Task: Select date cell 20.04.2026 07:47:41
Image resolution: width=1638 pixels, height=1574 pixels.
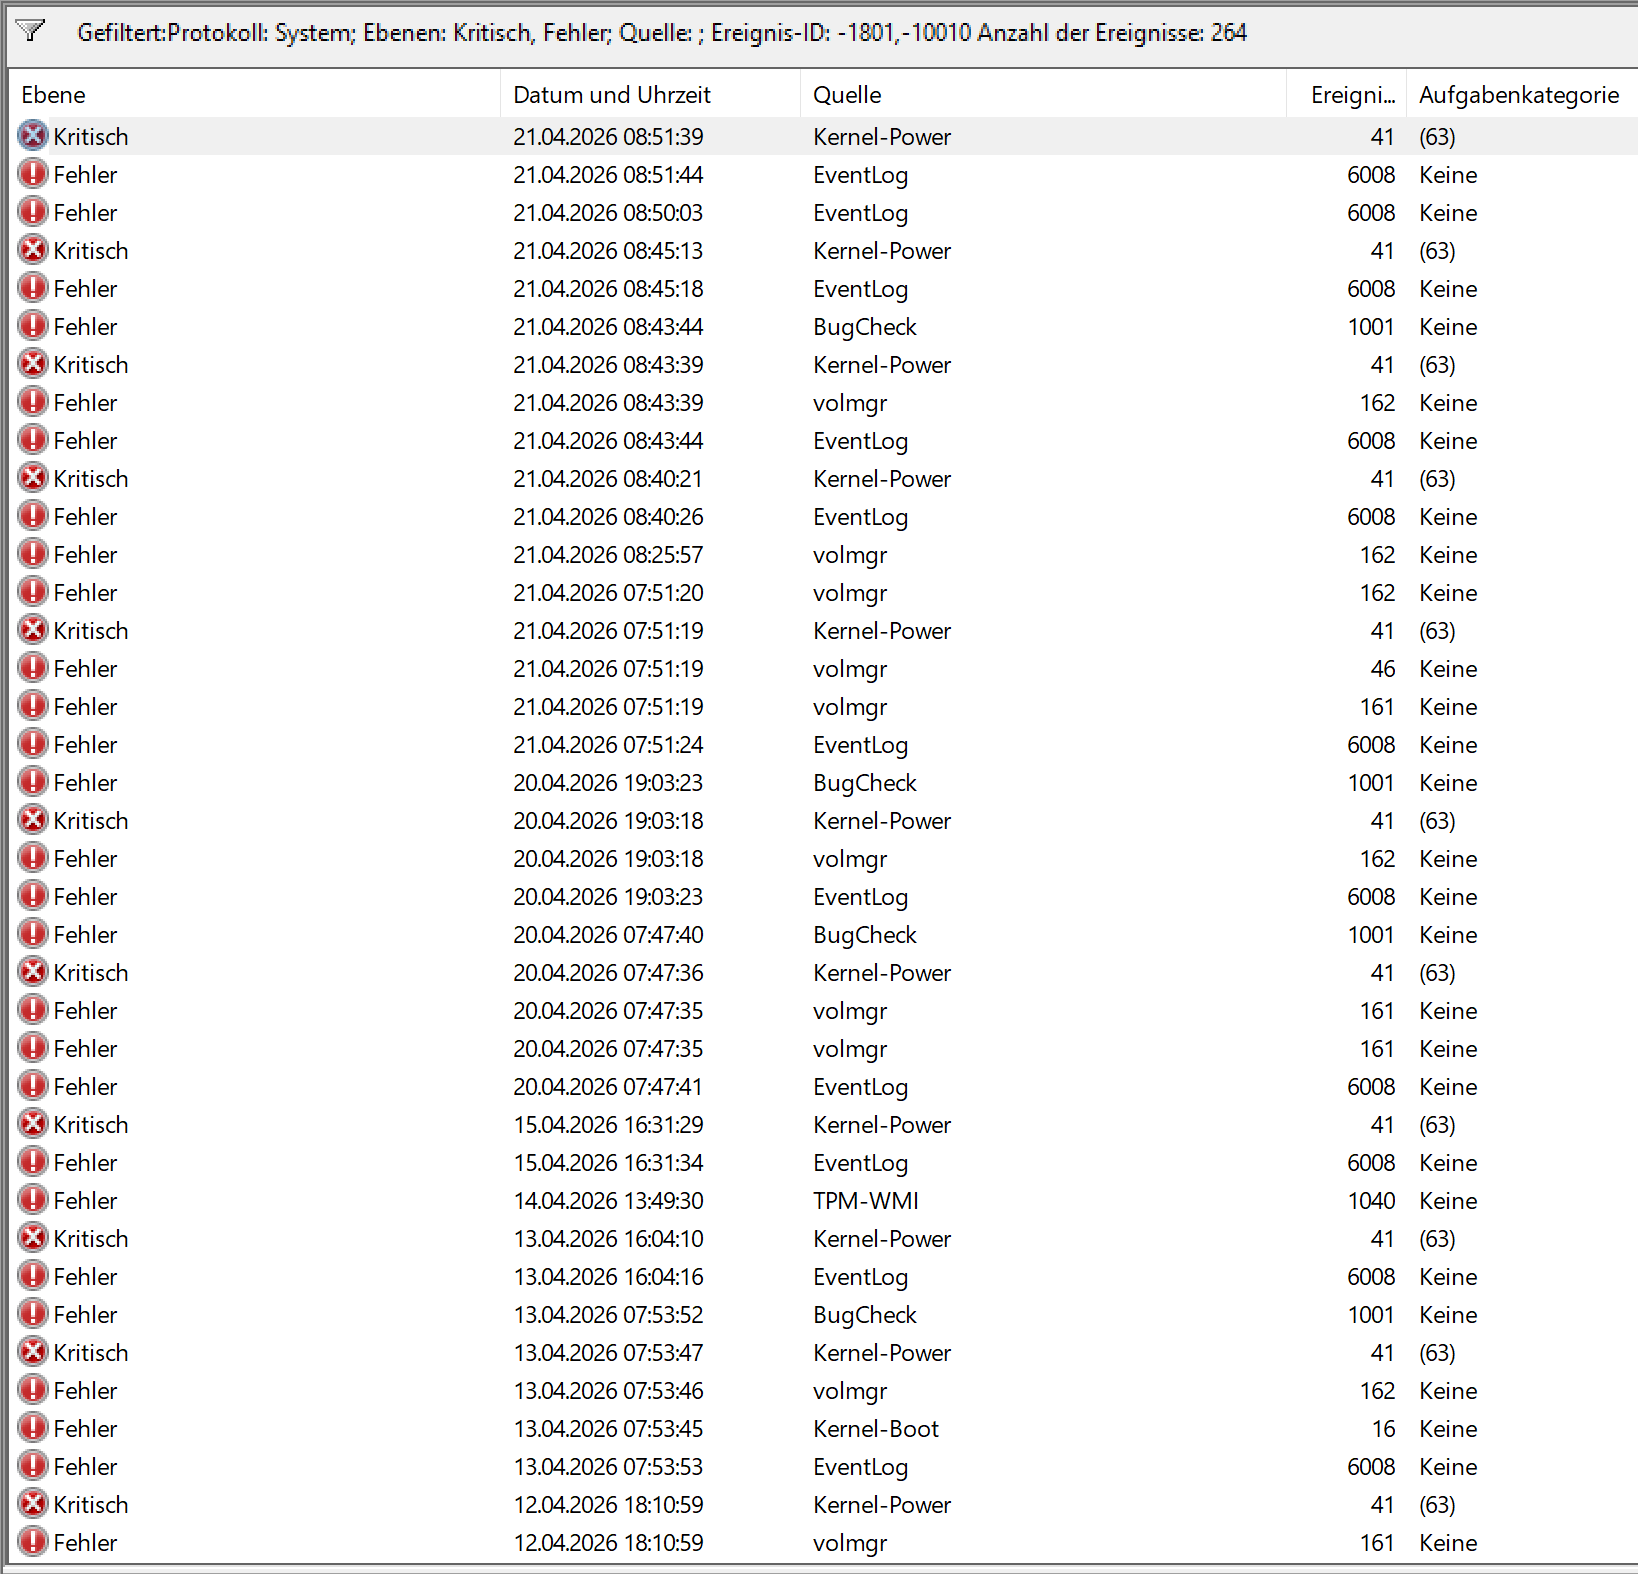Action: (608, 1087)
